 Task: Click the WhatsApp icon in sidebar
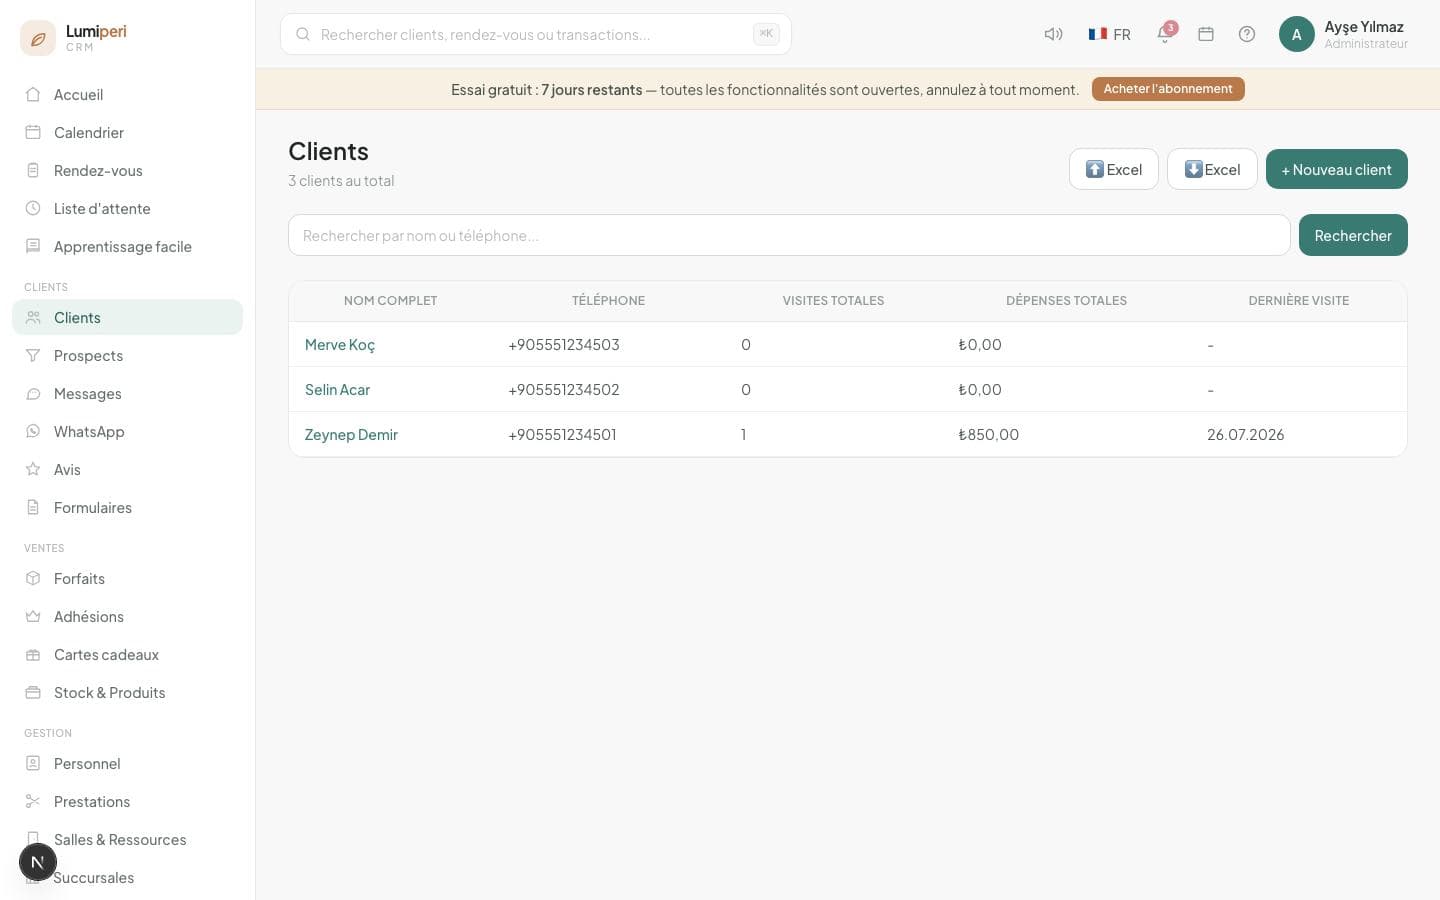[33, 431]
